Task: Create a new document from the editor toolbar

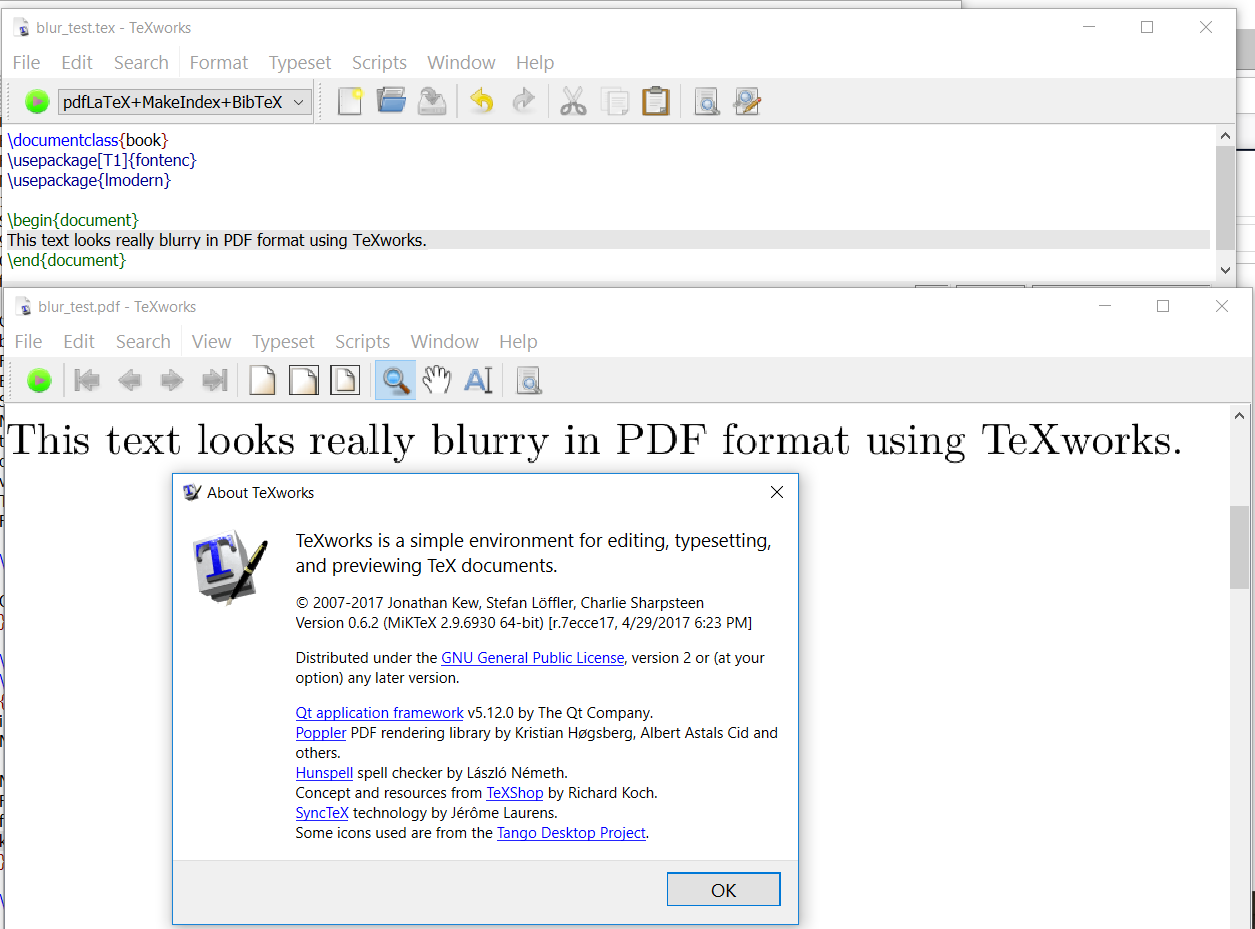Action: coord(350,101)
